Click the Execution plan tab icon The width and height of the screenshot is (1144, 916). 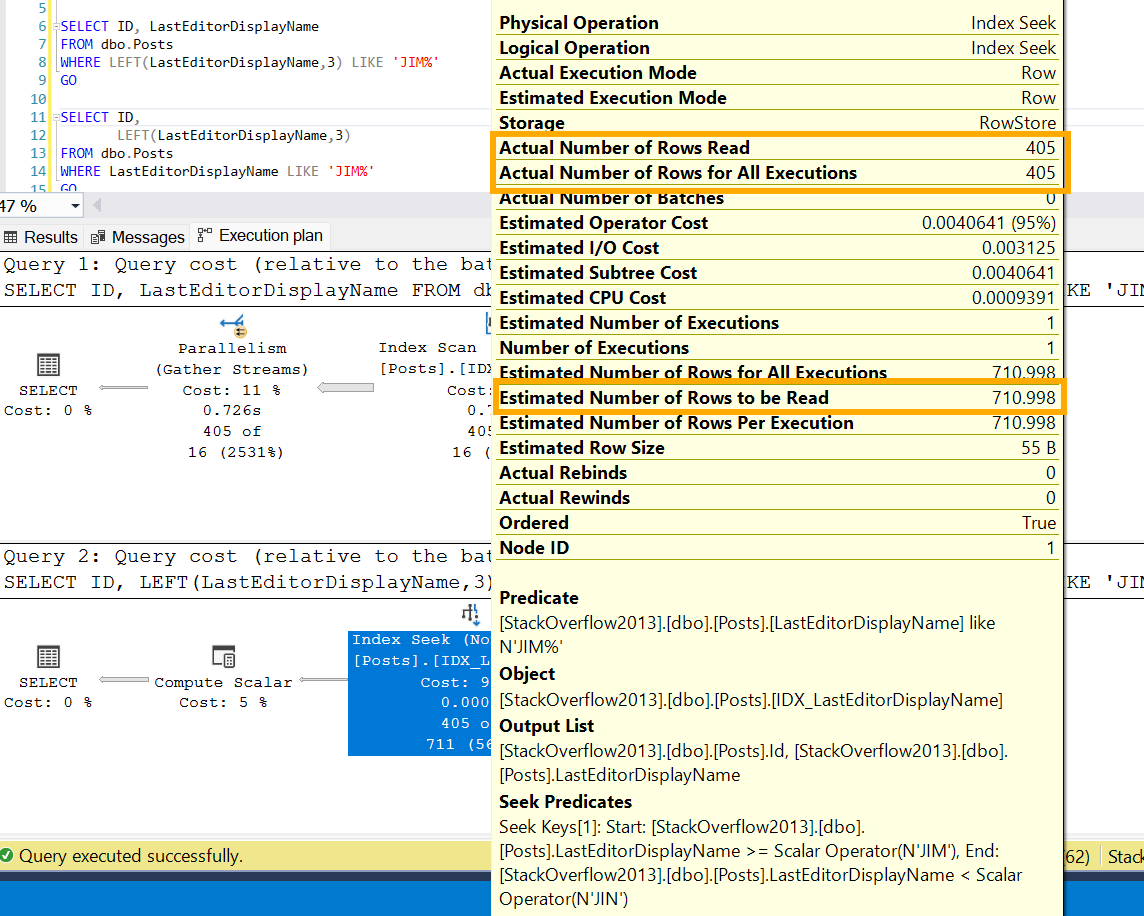205,235
